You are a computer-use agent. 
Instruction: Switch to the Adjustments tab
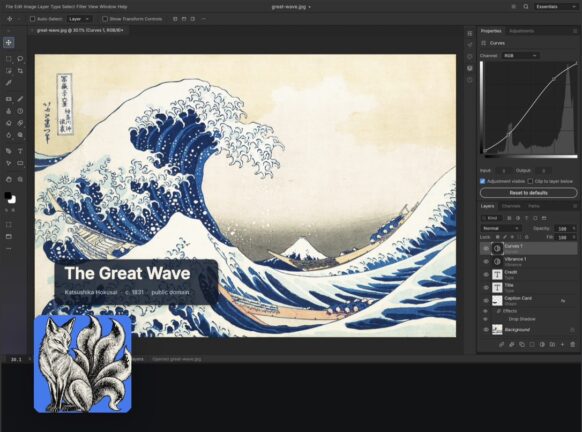click(522, 31)
